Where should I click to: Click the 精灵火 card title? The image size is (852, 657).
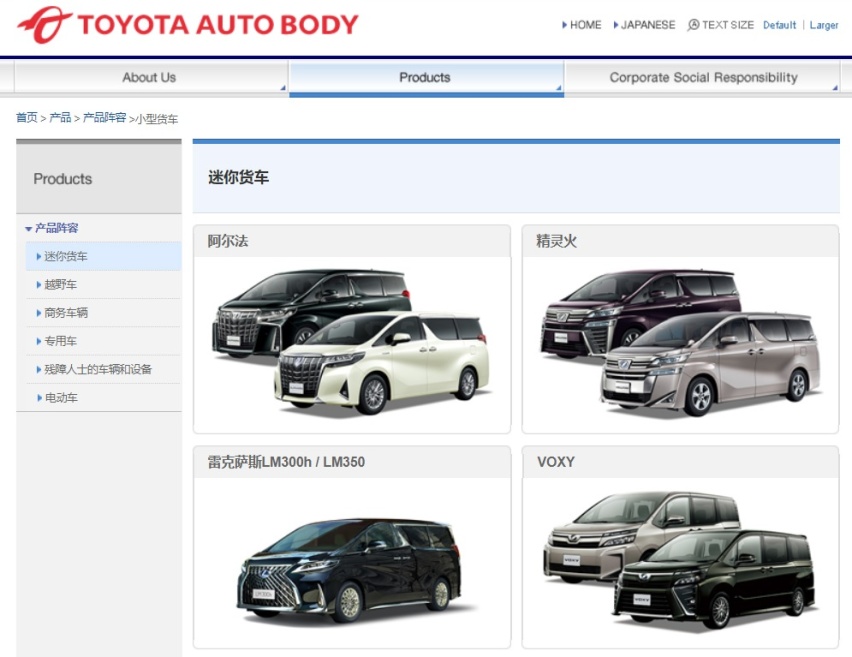pos(556,241)
